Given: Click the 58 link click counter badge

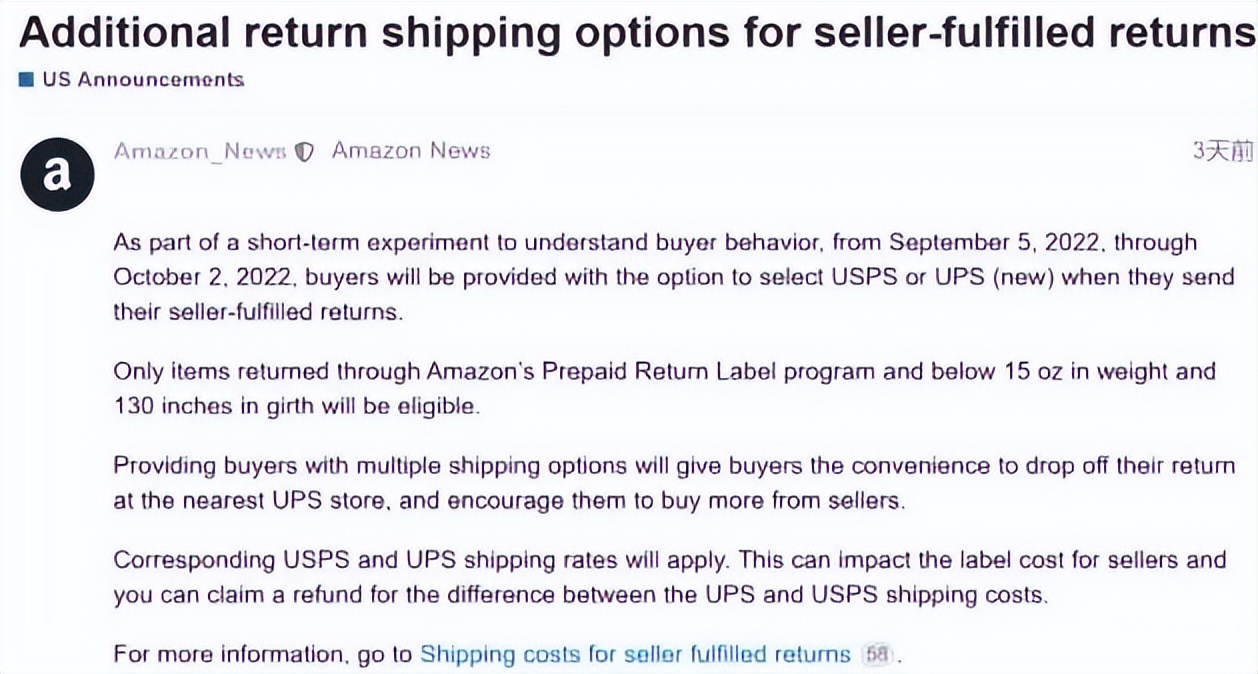Looking at the screenshot, I should point(879,655).
